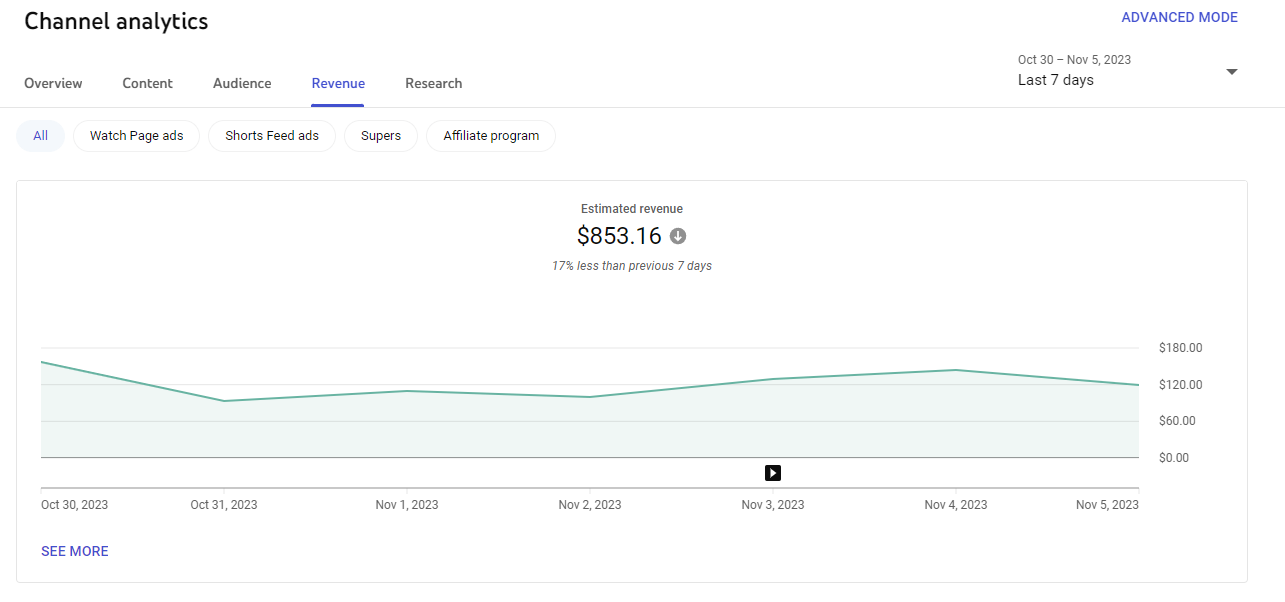Toggle the Watch Page ads filter chip
This screenshot has height=602, width=1285.
[x=136, y=136]
